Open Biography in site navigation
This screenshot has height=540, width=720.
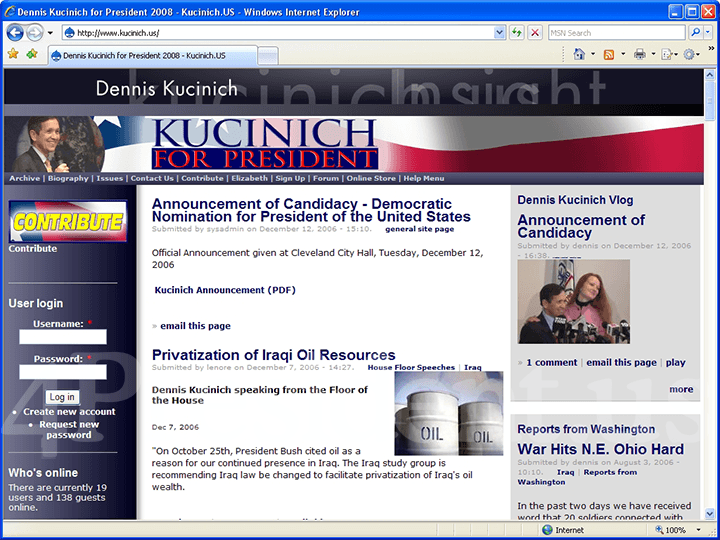pyautogui.click(x=68, y=178)
